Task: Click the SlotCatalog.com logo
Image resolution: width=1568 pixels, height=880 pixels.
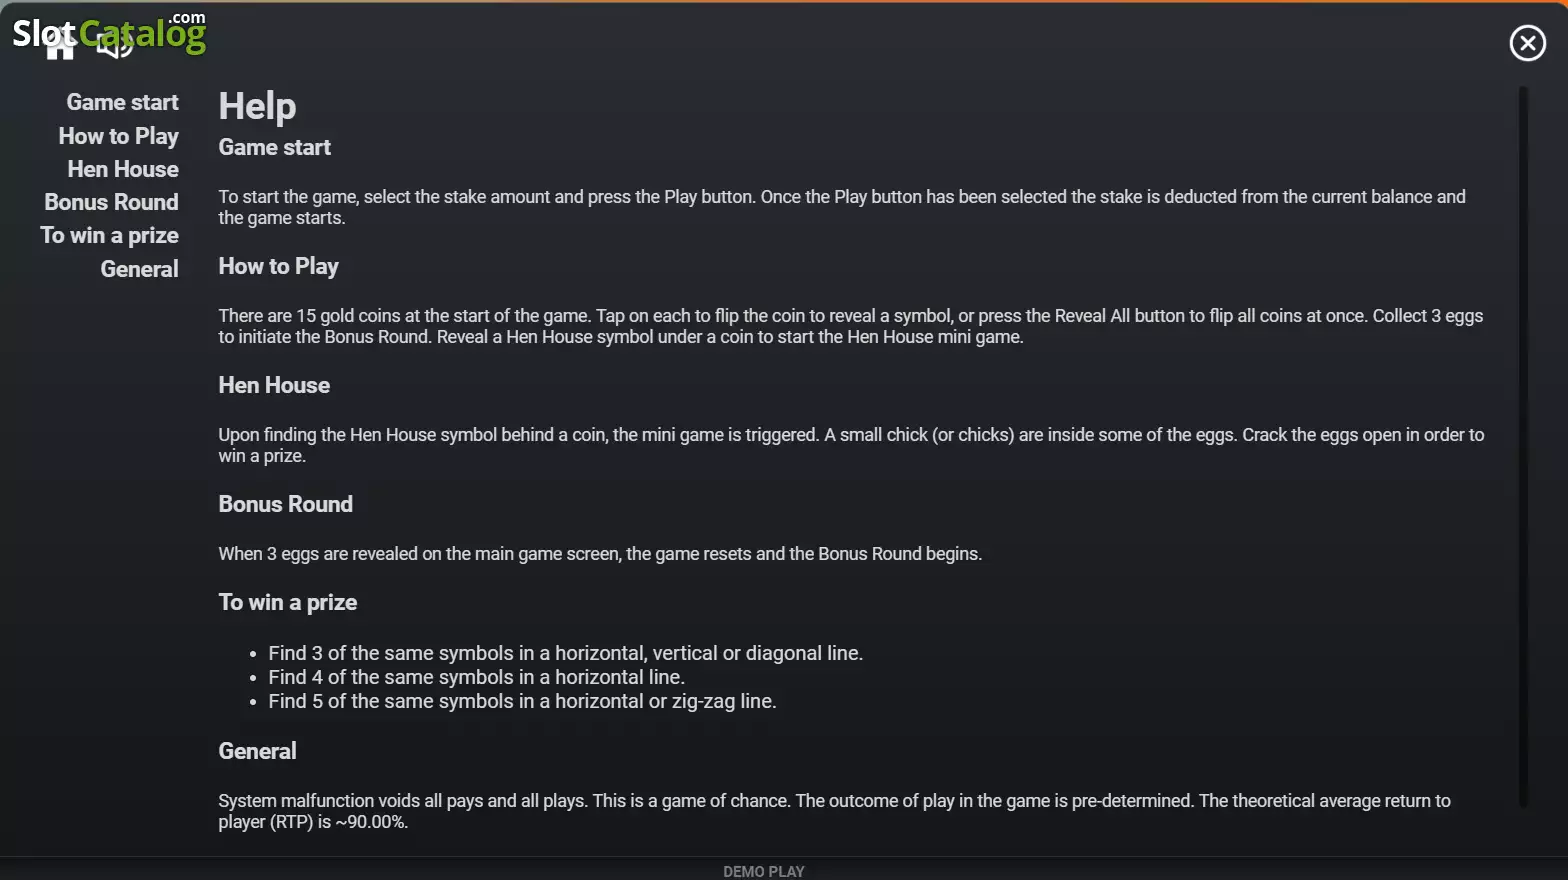Action: [x=108, y=33]
